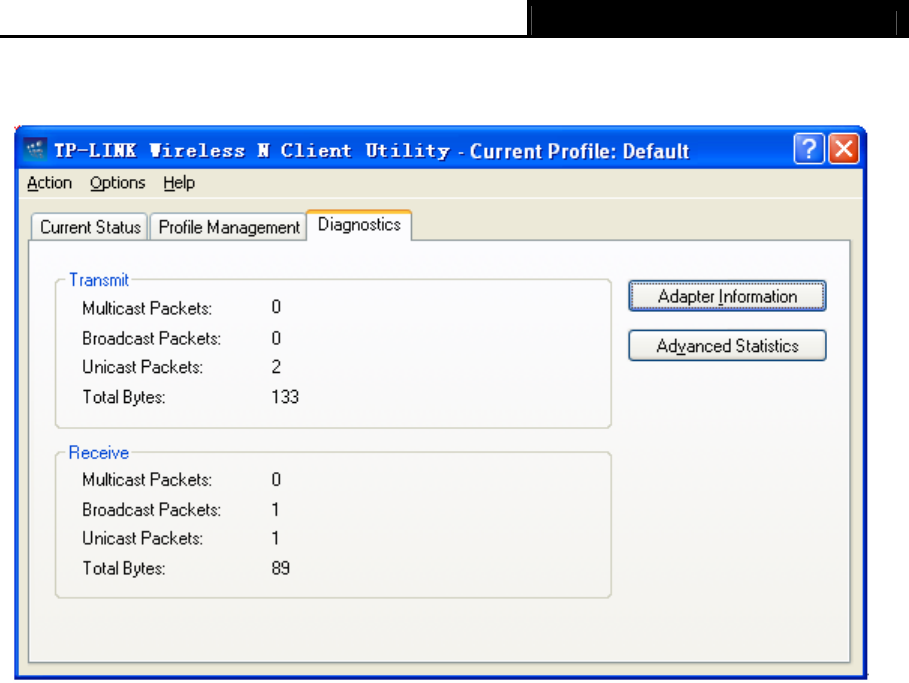Click Receive Broadcast Packets label
Image resolution: width=909 pixels, height=683 pixels.
point(151,510)
